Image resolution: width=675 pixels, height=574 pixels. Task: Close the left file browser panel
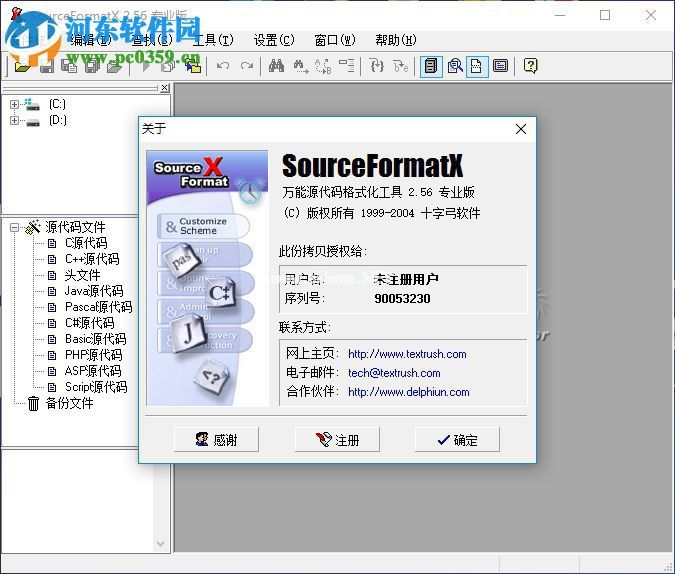(x=165, y=88)
